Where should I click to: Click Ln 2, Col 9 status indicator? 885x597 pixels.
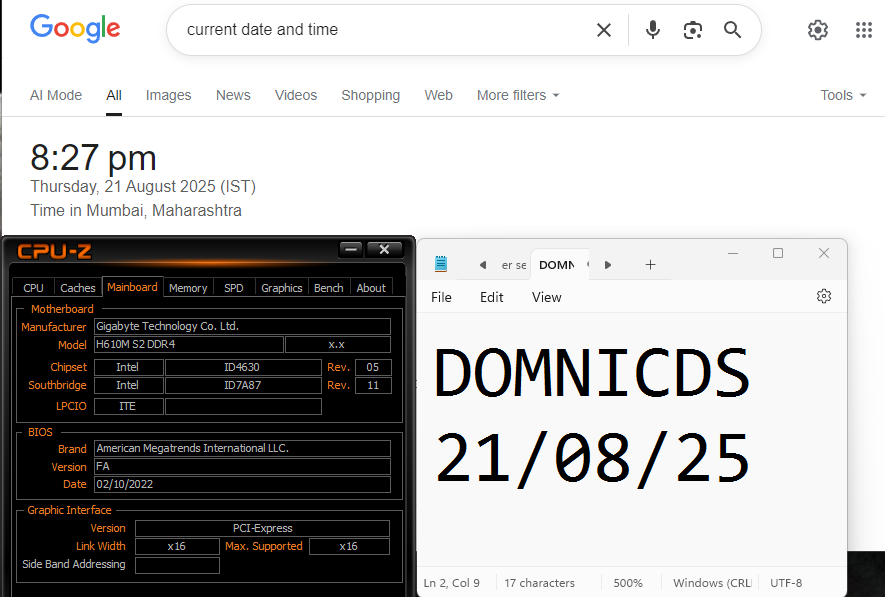(x=452, y=583)
